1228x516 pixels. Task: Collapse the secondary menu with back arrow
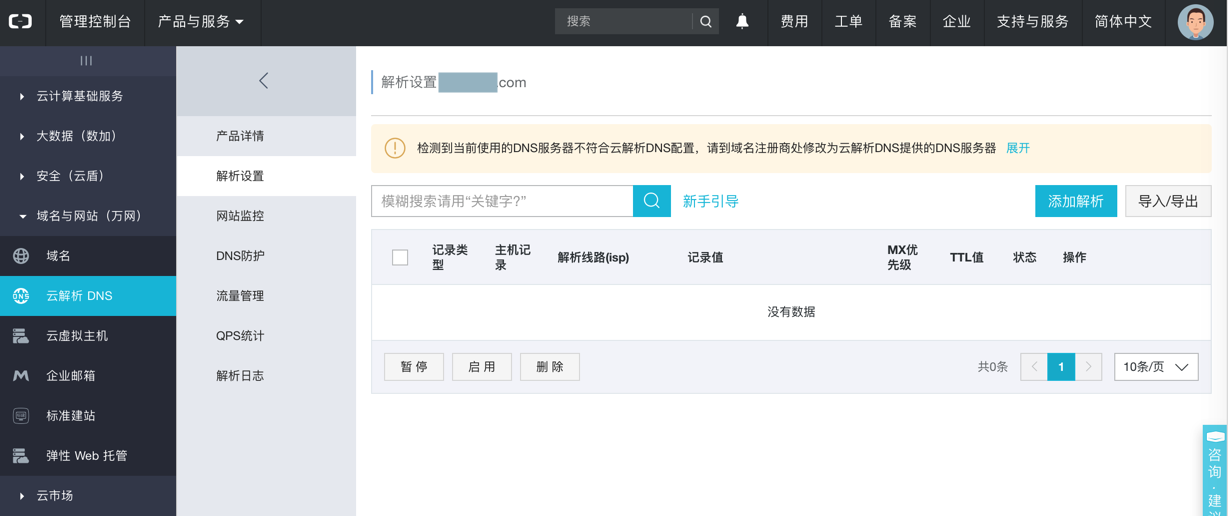tap(264, 81)
